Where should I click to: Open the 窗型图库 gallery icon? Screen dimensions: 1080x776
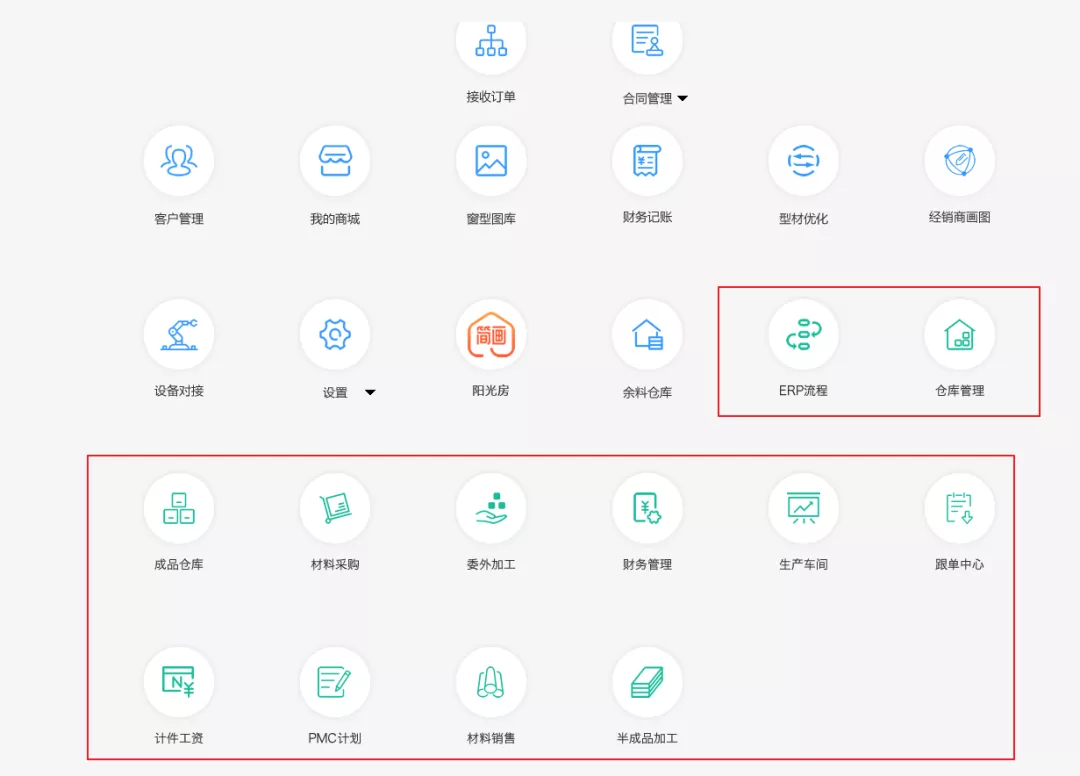491,161
